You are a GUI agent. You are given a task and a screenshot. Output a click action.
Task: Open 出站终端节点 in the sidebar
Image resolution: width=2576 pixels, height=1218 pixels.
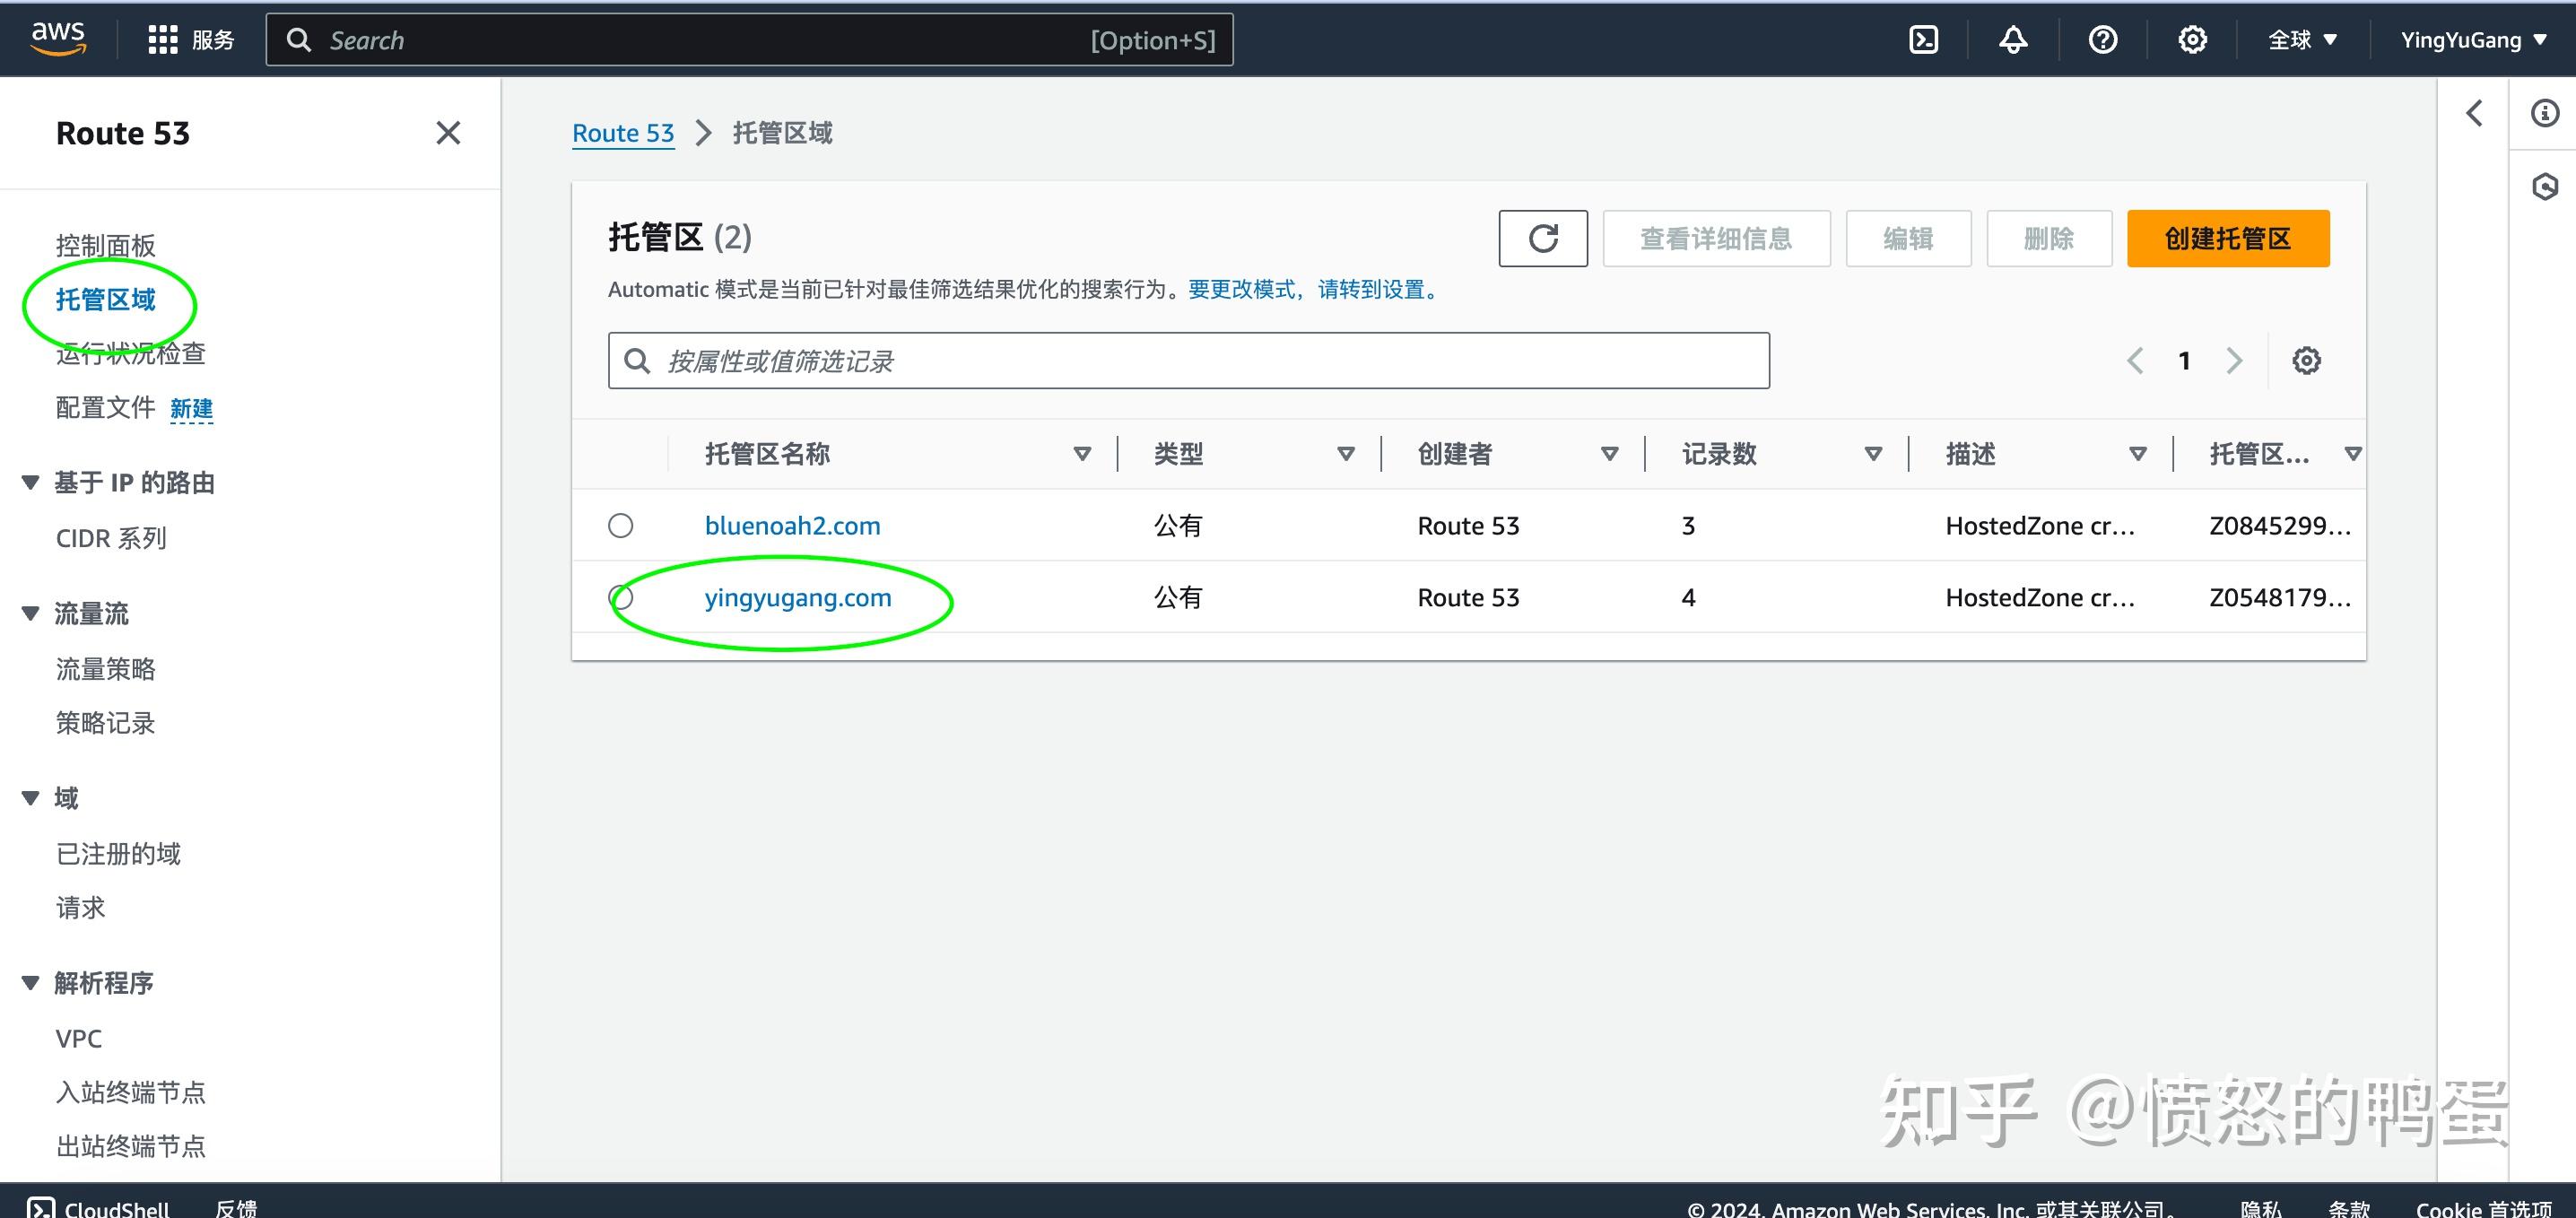coord(130,1146)
